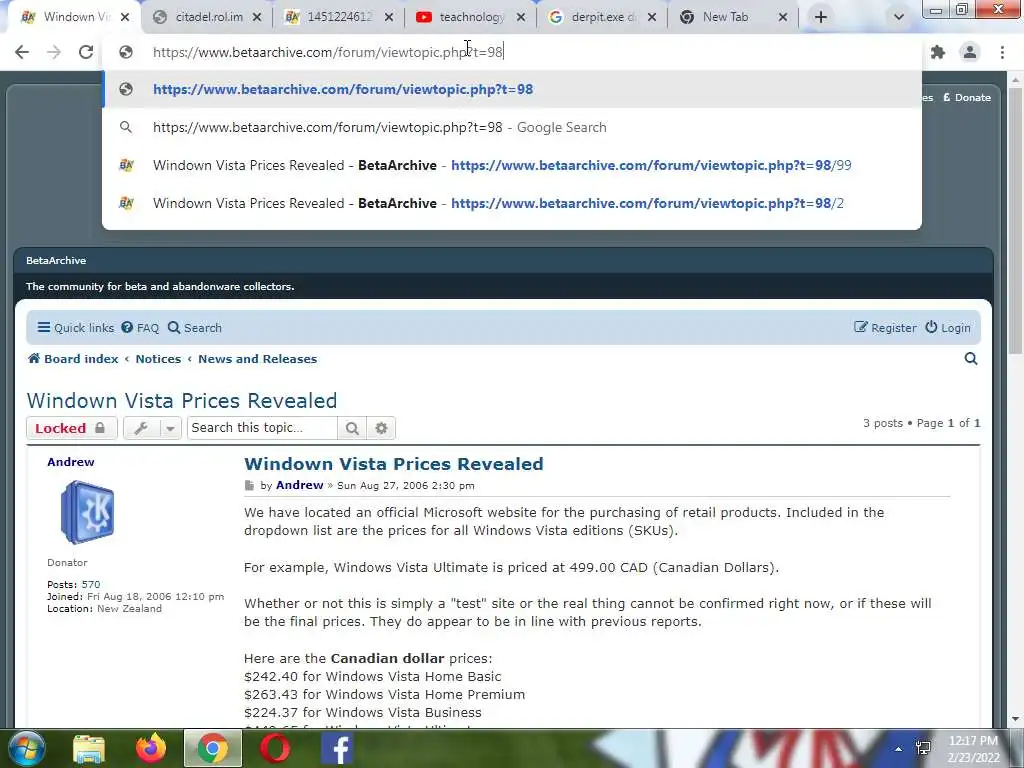Switch to the Windown Vista tab
The height and width of the screenshot is (768, 1024).
[72, 17]
